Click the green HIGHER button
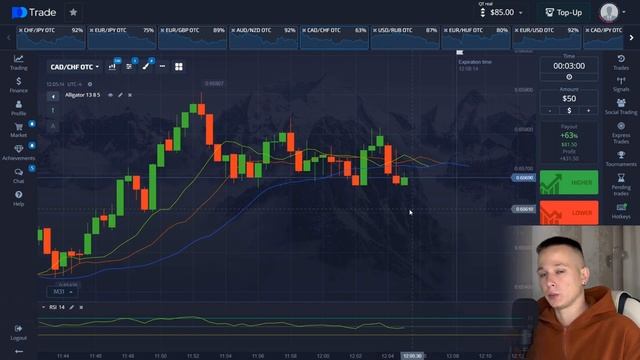This screenshot has height=360, width=640. 569,182
